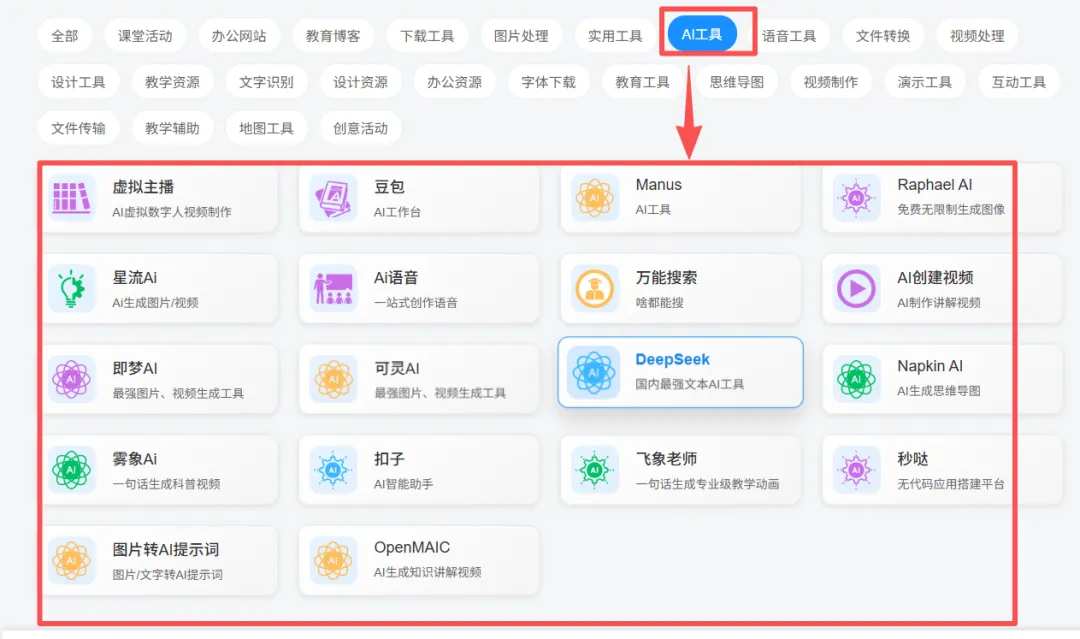Click the Ai语音 presentation icon
Image resolution: width=1080 pixels, height=639 pixels.
[x=333, y=289]
